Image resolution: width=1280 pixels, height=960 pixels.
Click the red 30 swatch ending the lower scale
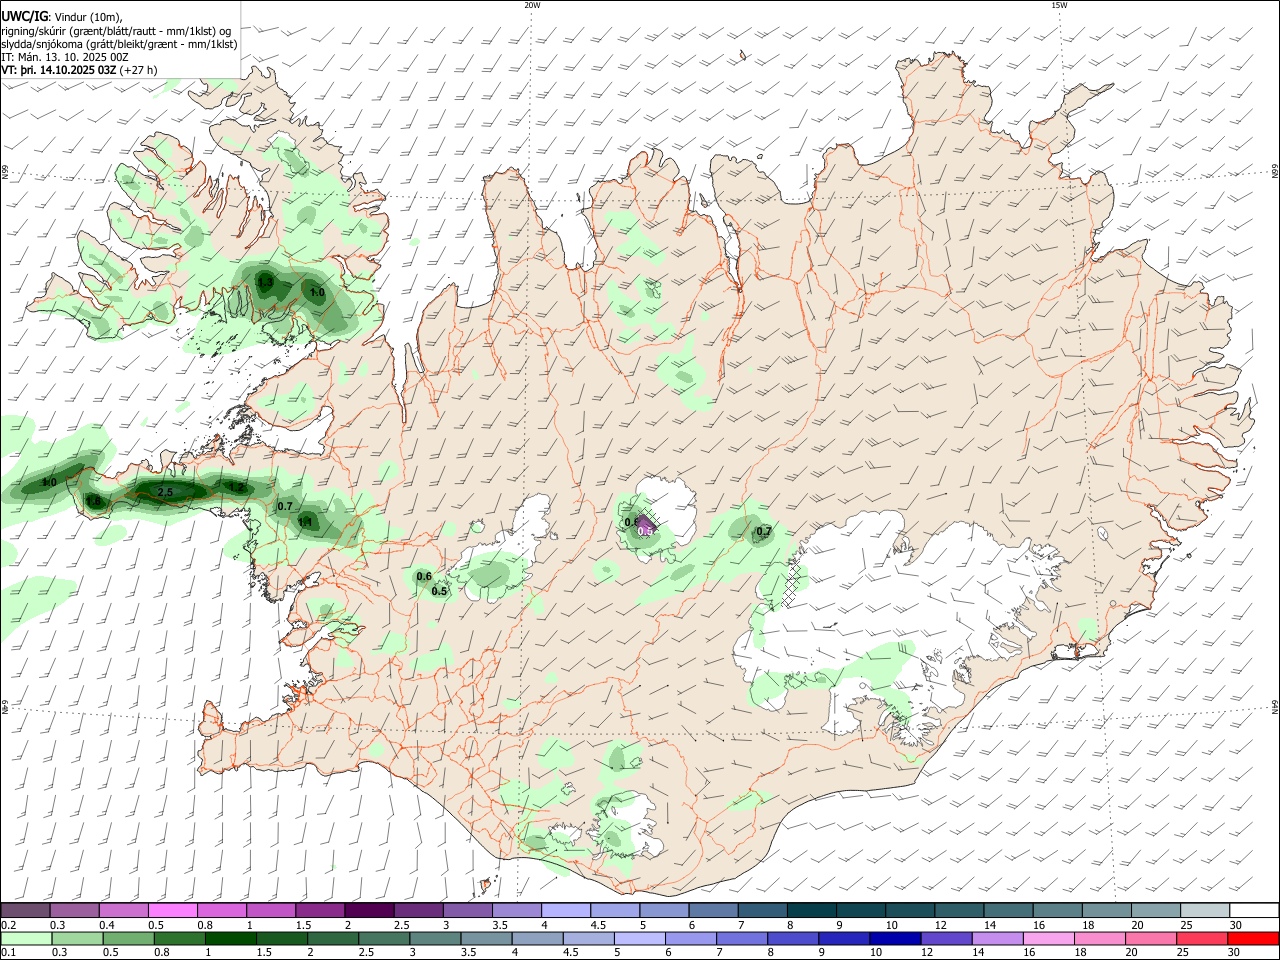pos(1253,938)
